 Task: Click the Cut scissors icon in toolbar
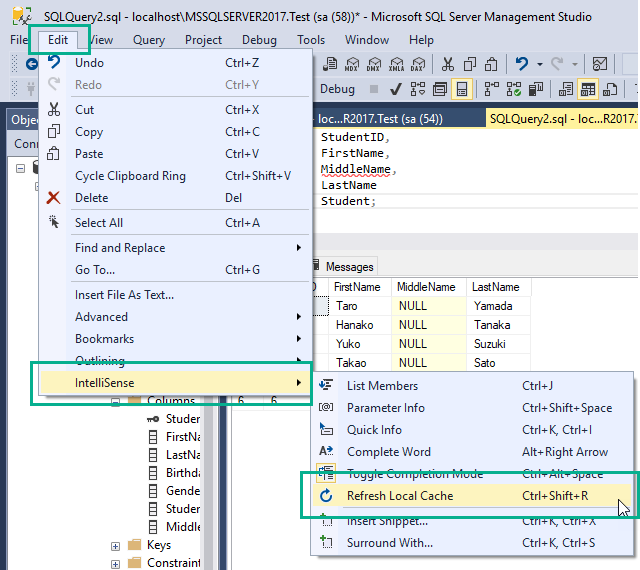pyautogui.click(x=446, y=64)
